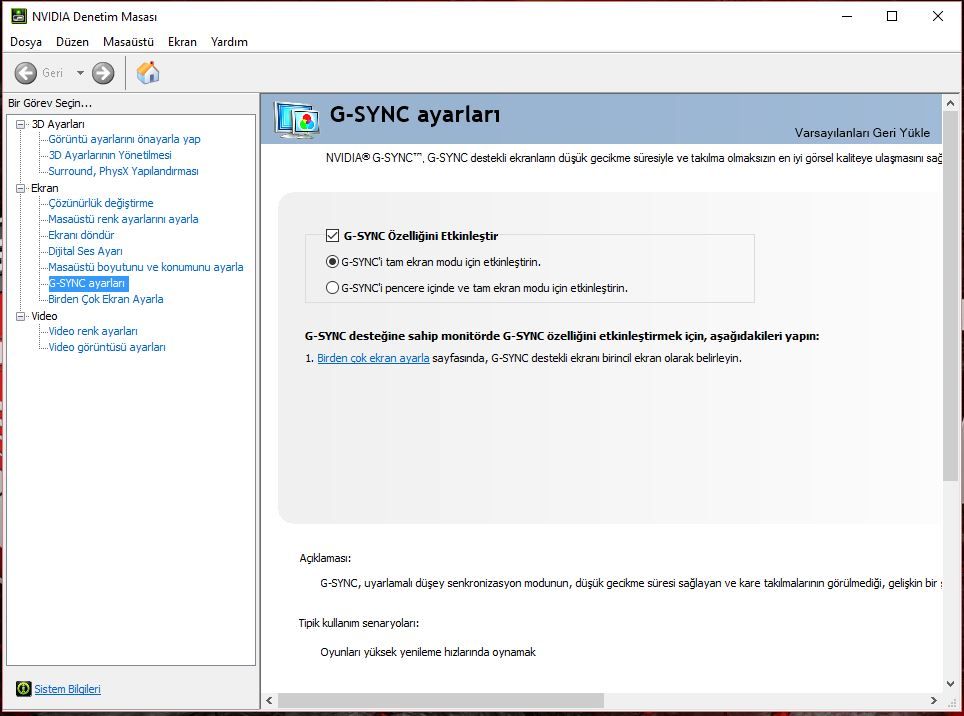This screenshot has width=964, height=716.
Task: Select Görüntü ayarlarını önayarla yap
Action: [x=124, y=139]
